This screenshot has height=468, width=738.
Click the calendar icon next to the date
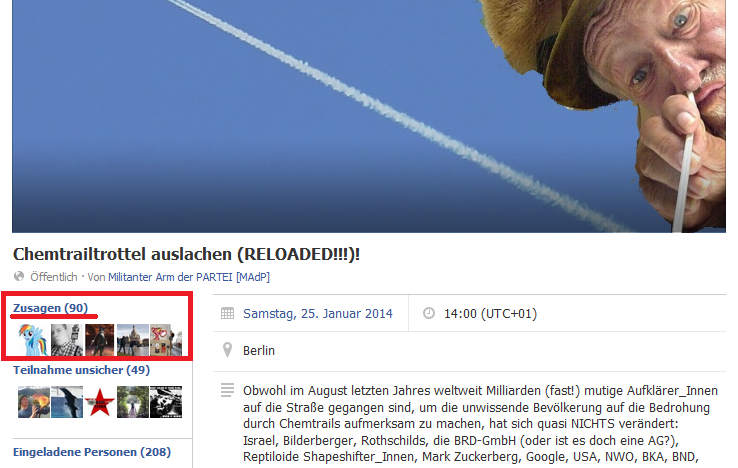227,313
